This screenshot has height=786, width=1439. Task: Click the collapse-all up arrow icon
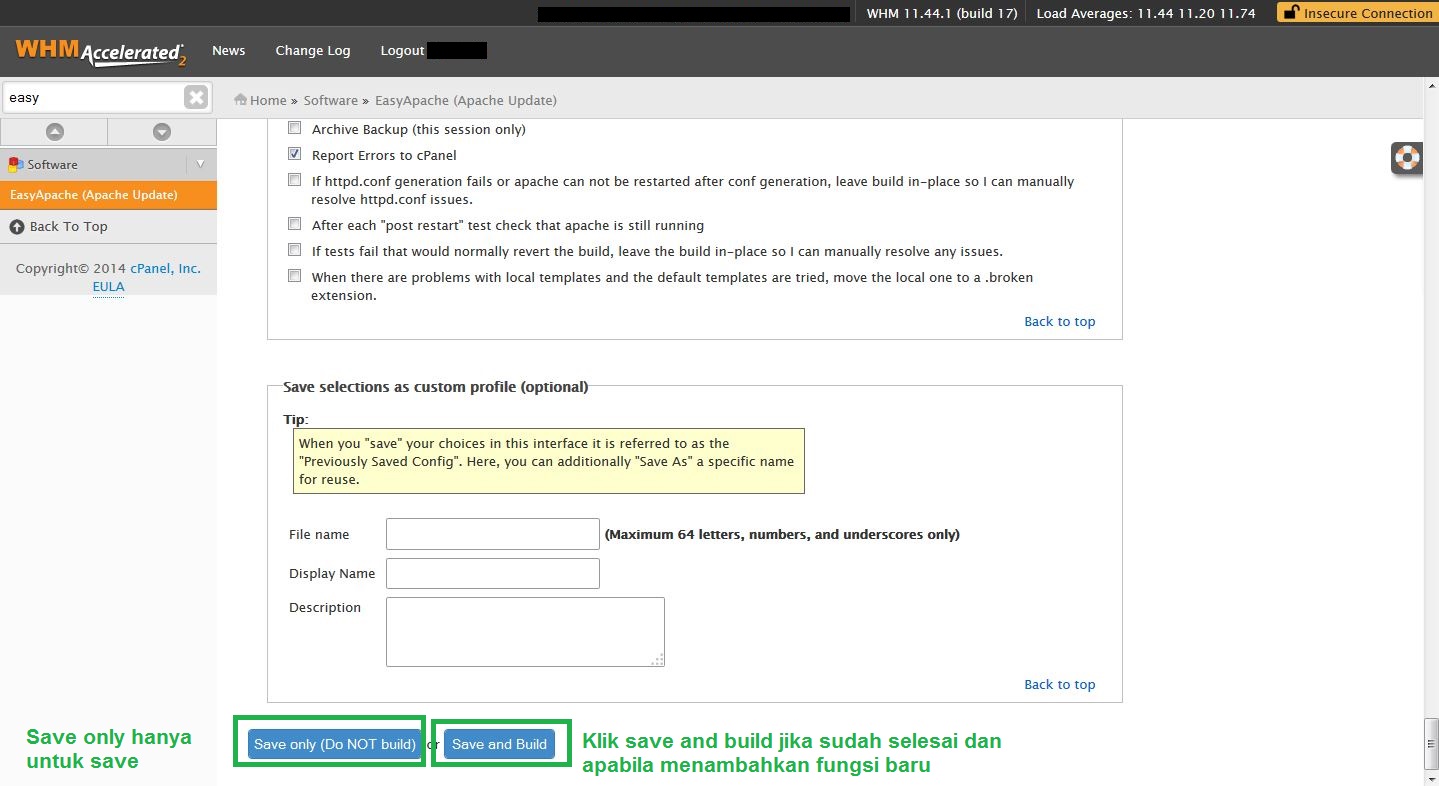[54, 132]
